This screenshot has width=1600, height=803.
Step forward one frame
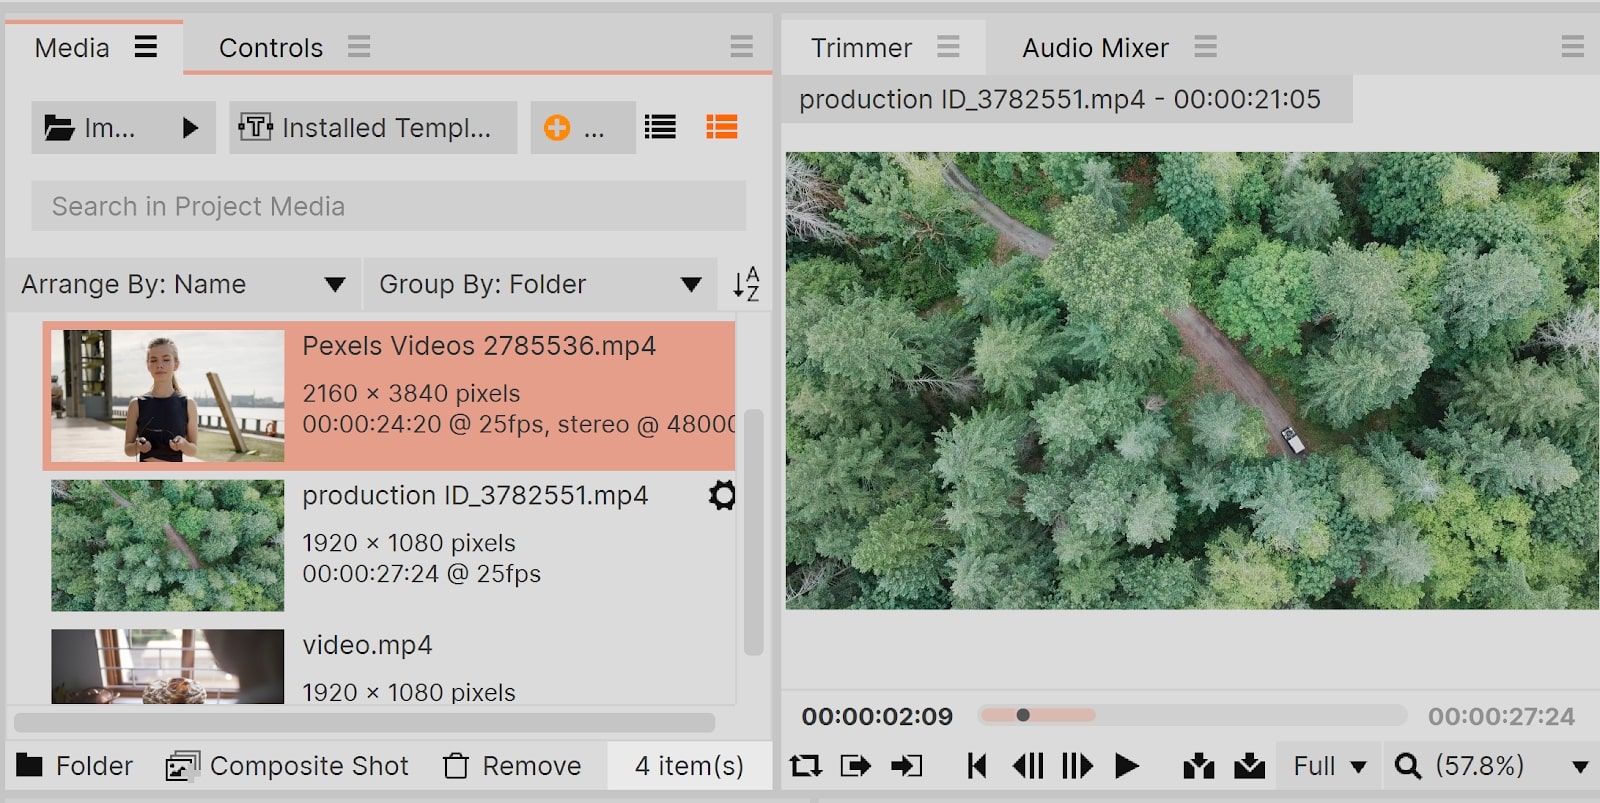[1077, 766]
